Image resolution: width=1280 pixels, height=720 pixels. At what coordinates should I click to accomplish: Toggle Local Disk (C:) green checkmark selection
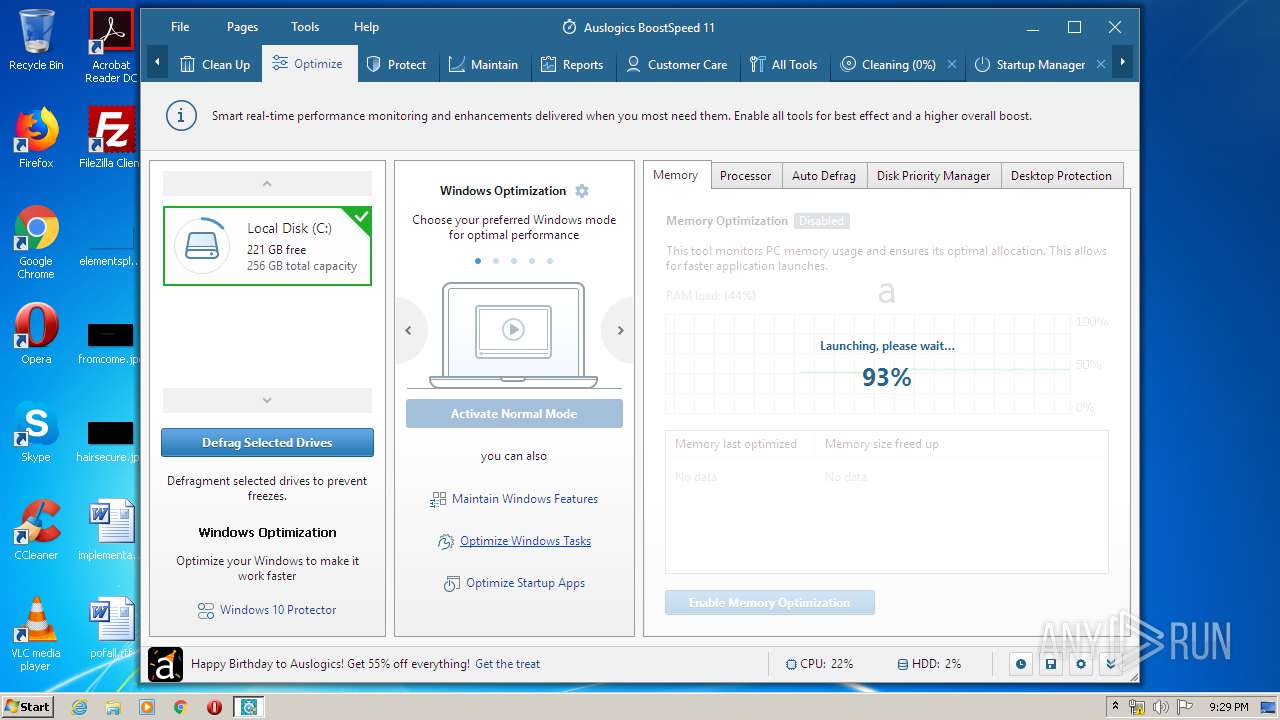(x=361, y=216)
